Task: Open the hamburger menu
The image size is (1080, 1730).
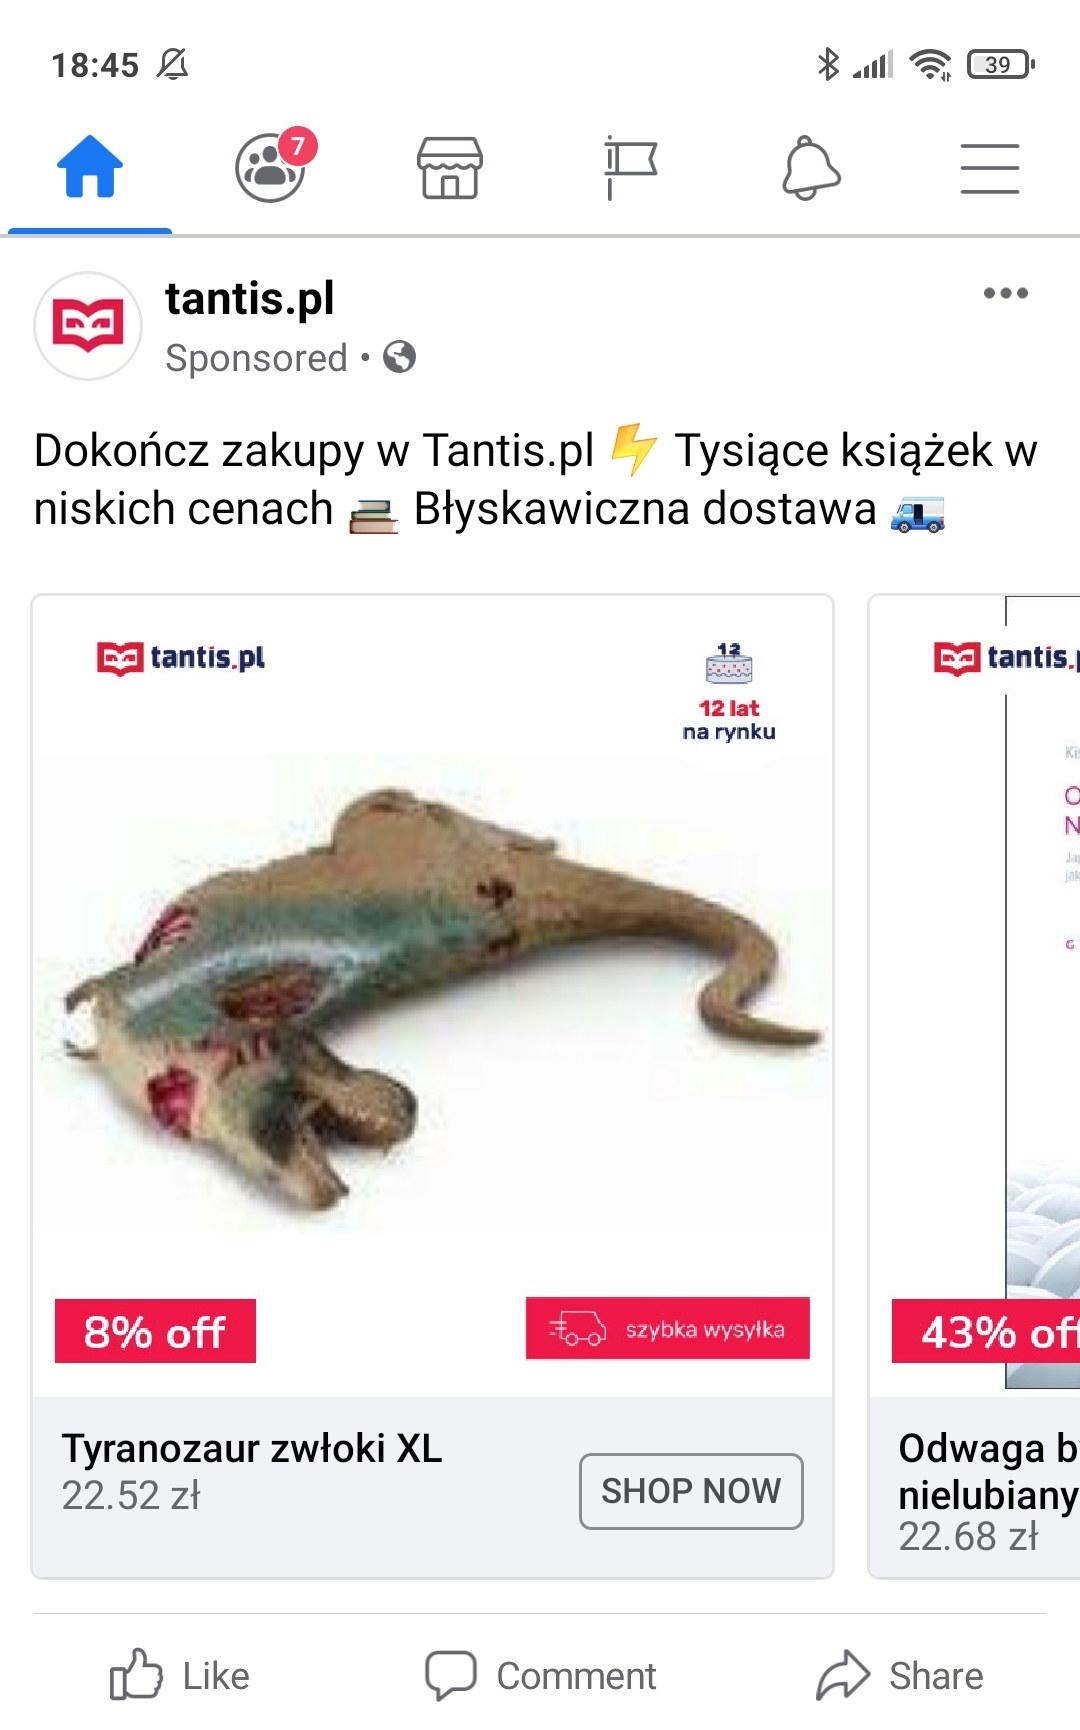Action: click(990, 168)
